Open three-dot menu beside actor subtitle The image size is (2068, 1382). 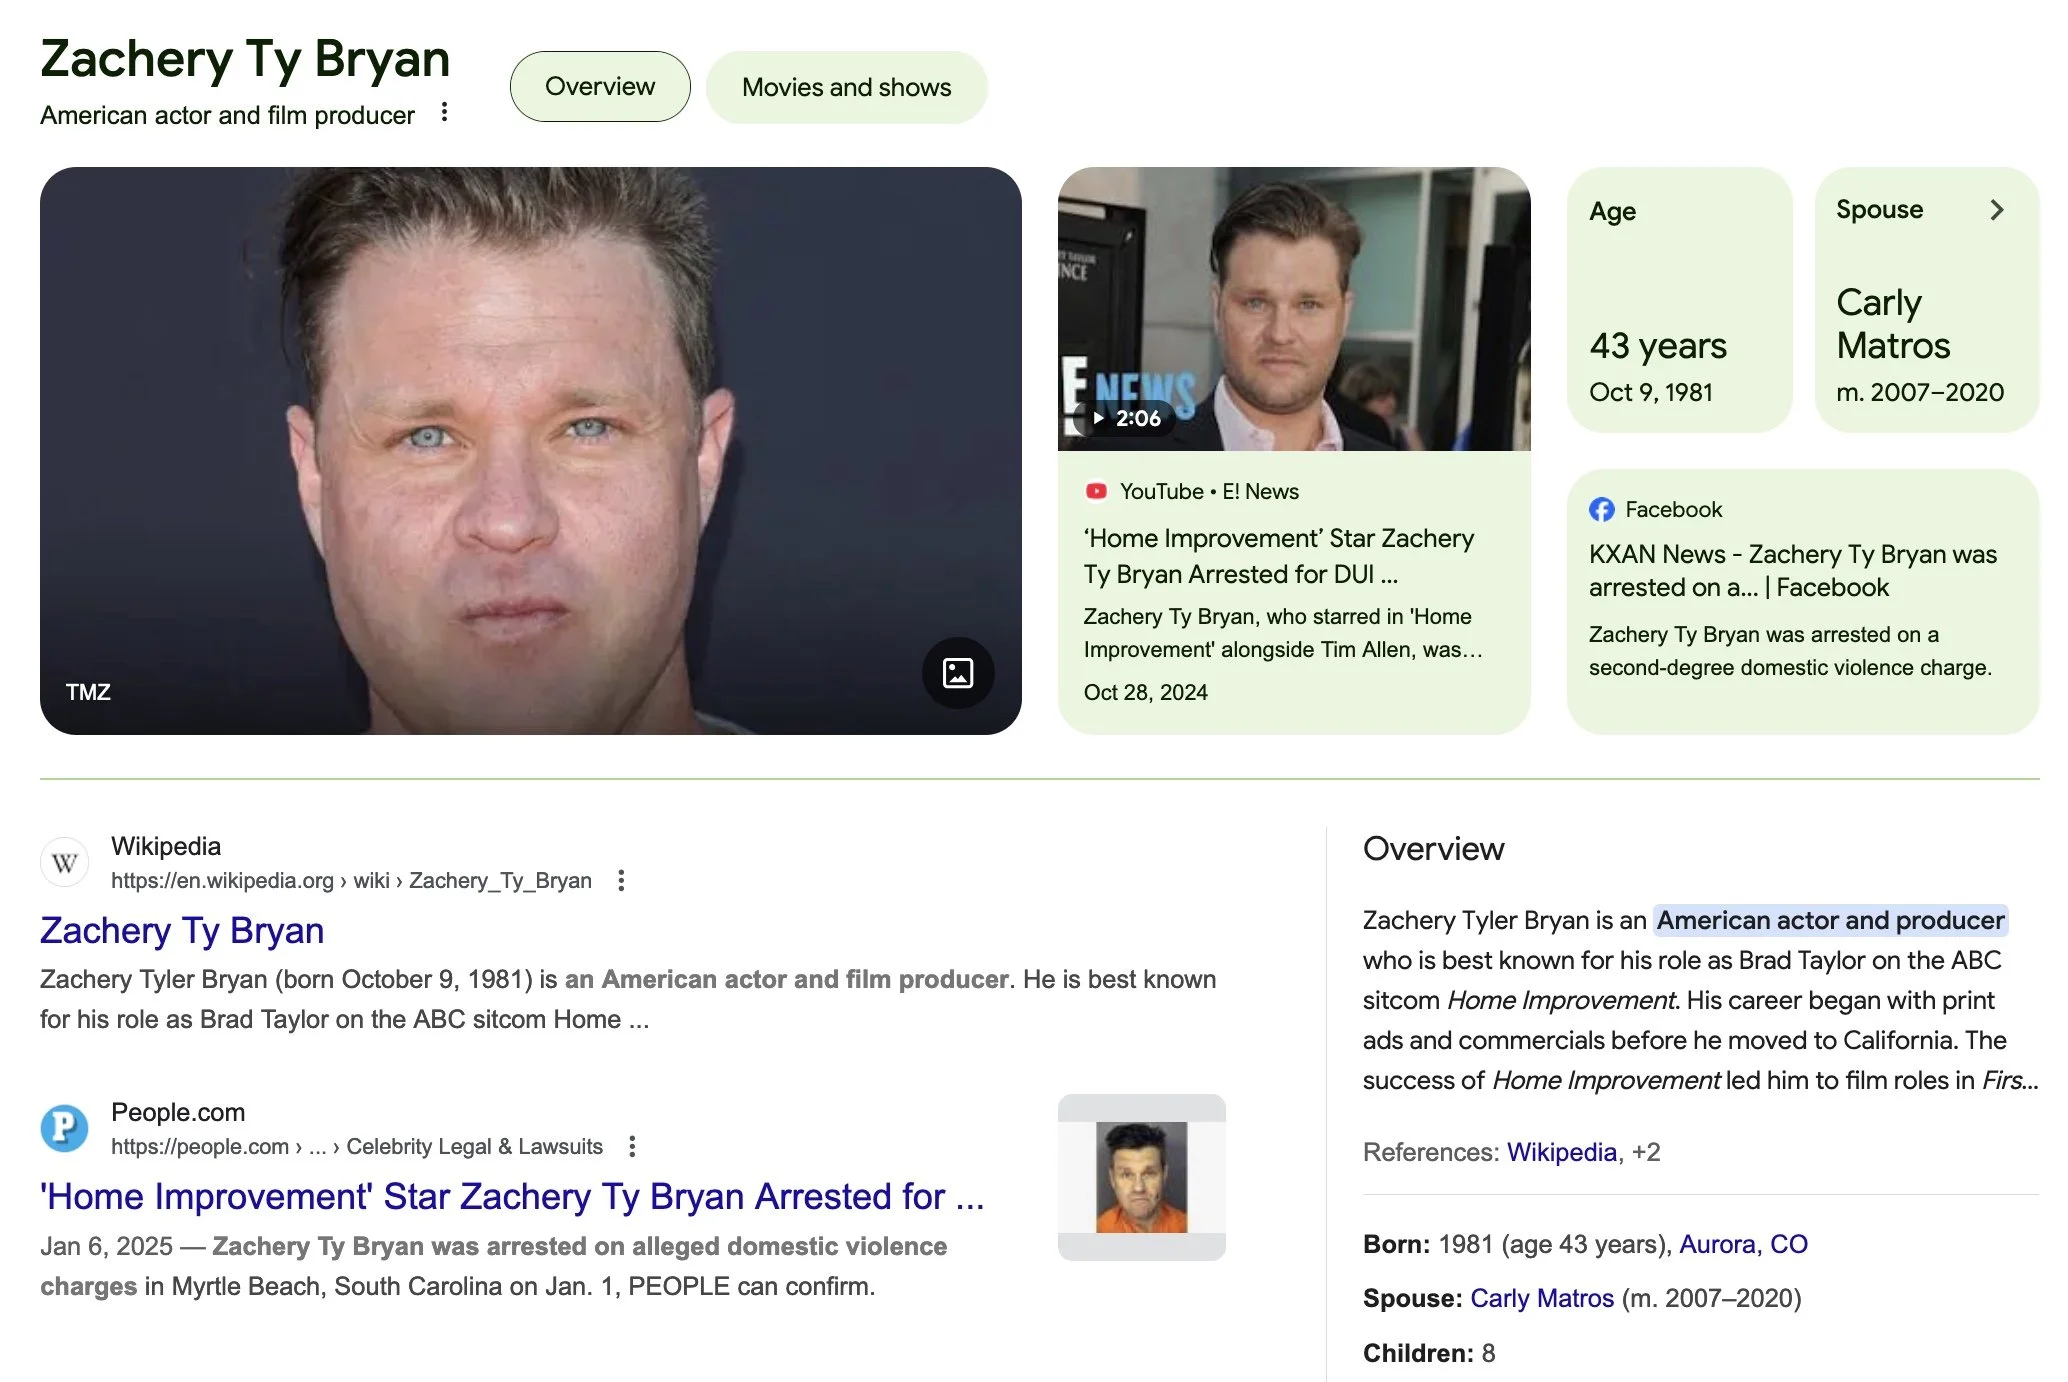point(445,113)
